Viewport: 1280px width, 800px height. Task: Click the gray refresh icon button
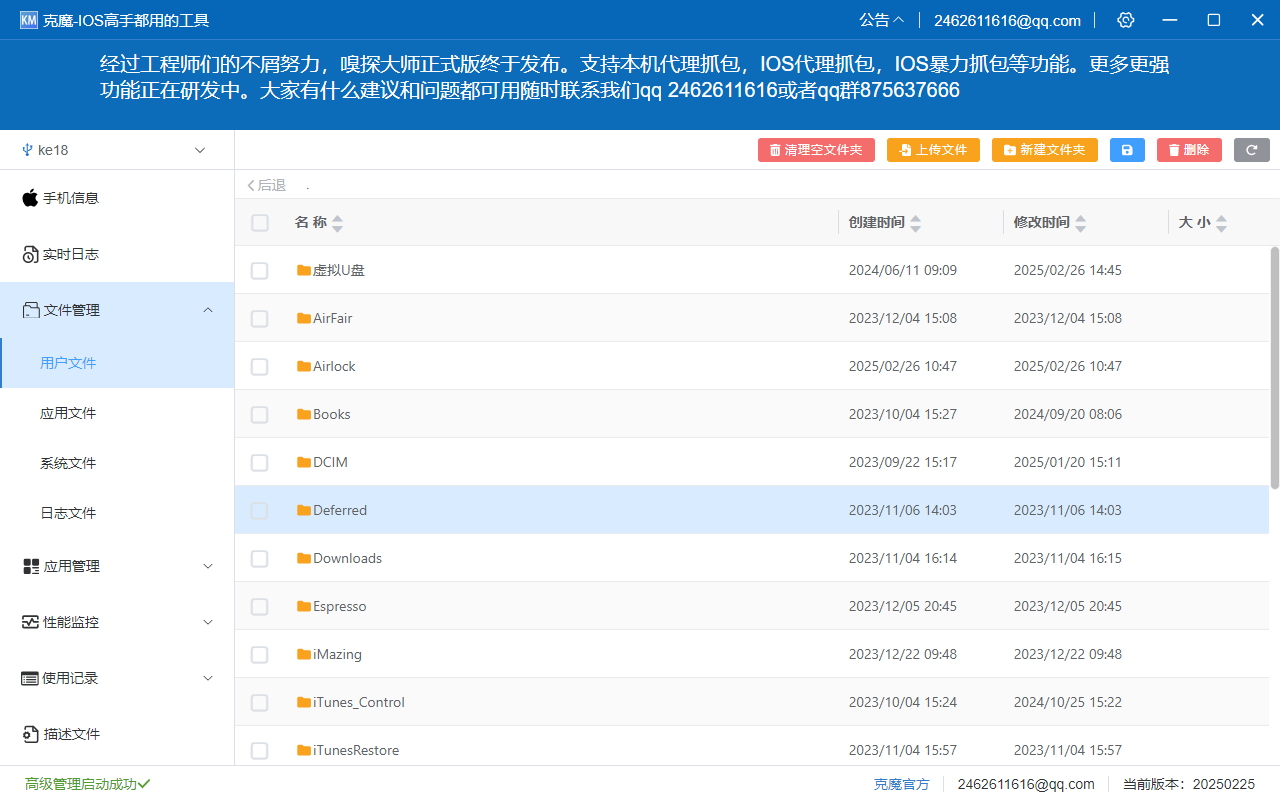tap(1252, 150)
